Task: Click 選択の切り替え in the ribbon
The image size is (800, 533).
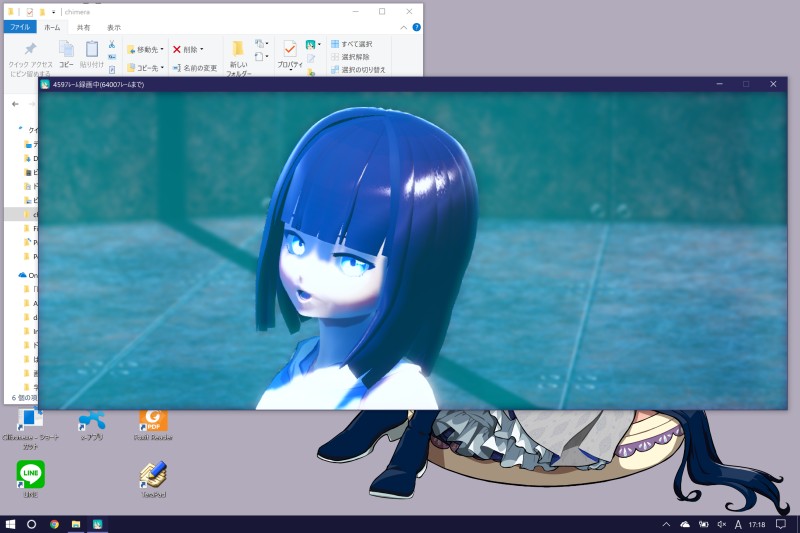Action: point(358,69)
